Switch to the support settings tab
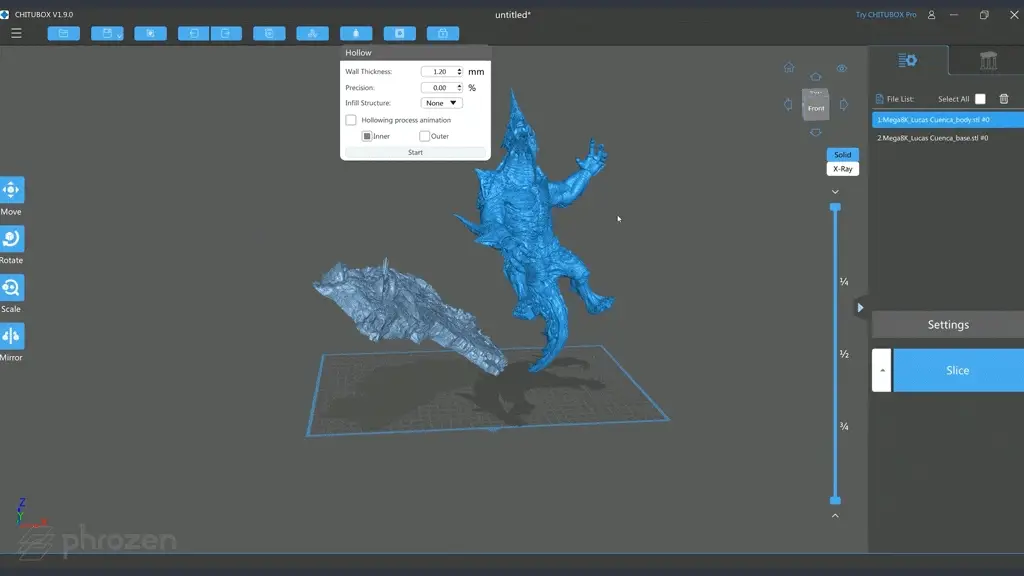Viewport: 1024px width, 576px height. coord(987,61)
